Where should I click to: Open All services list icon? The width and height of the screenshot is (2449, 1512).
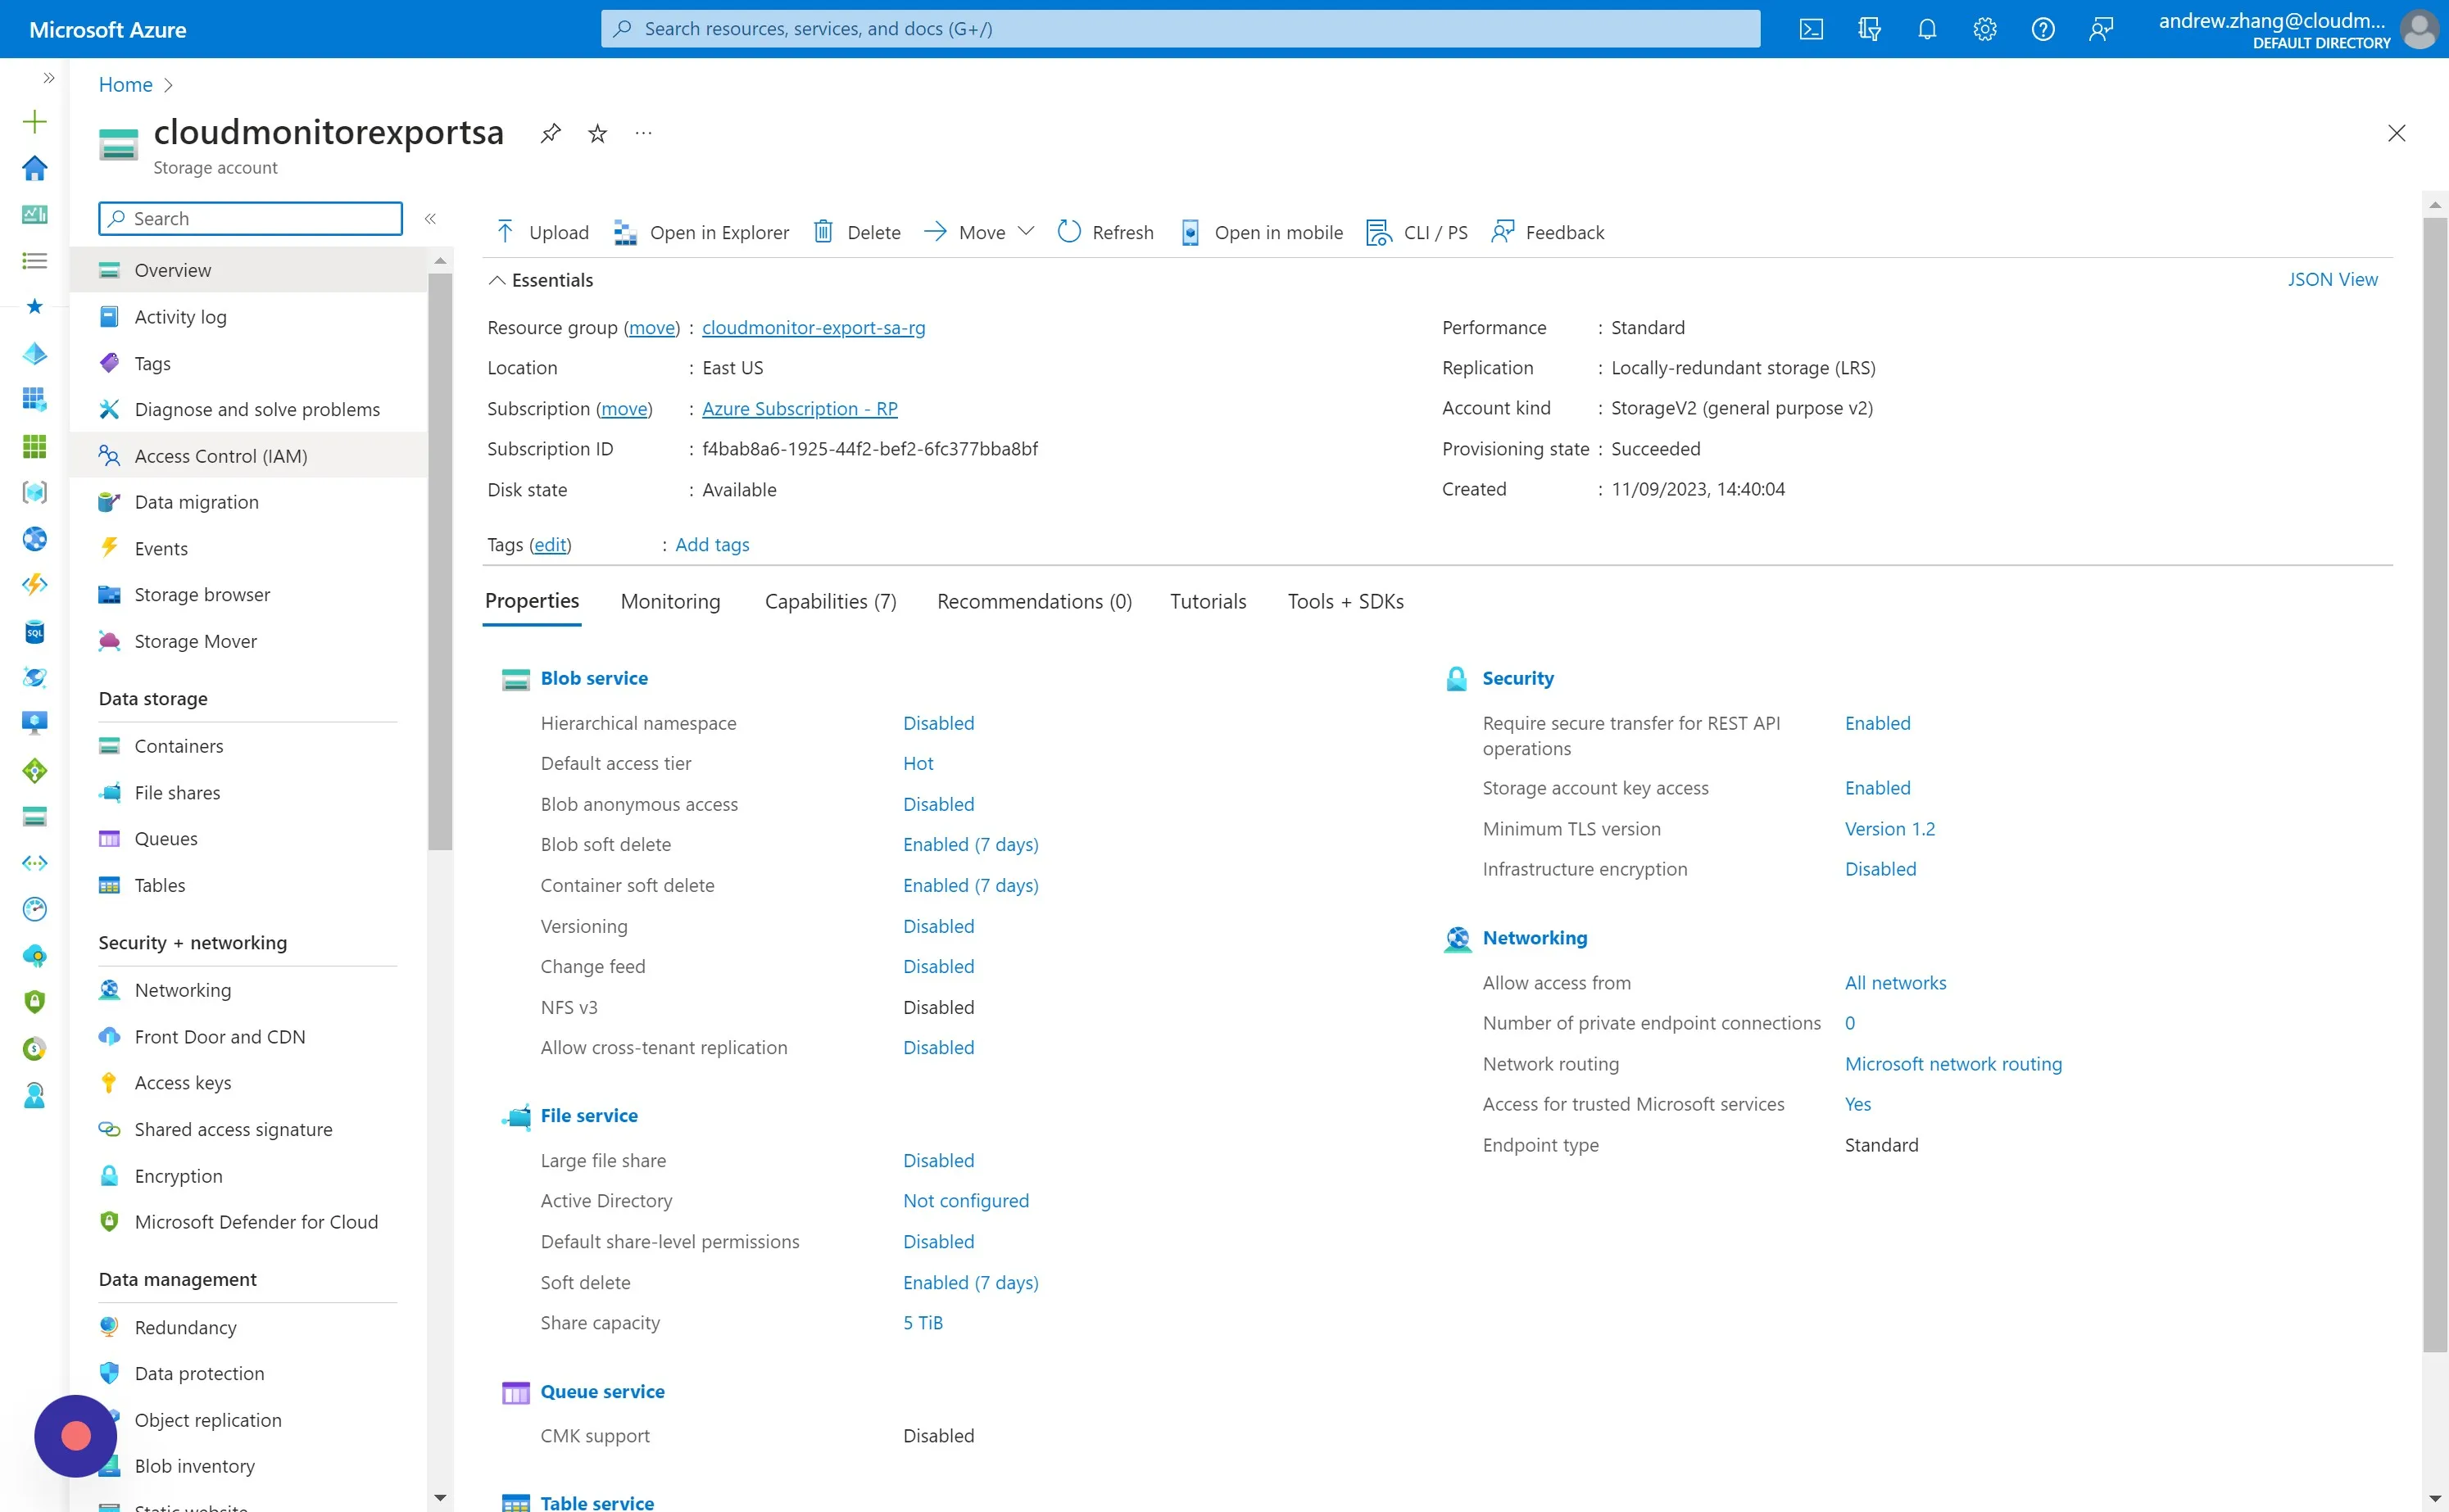click(34, 261)
